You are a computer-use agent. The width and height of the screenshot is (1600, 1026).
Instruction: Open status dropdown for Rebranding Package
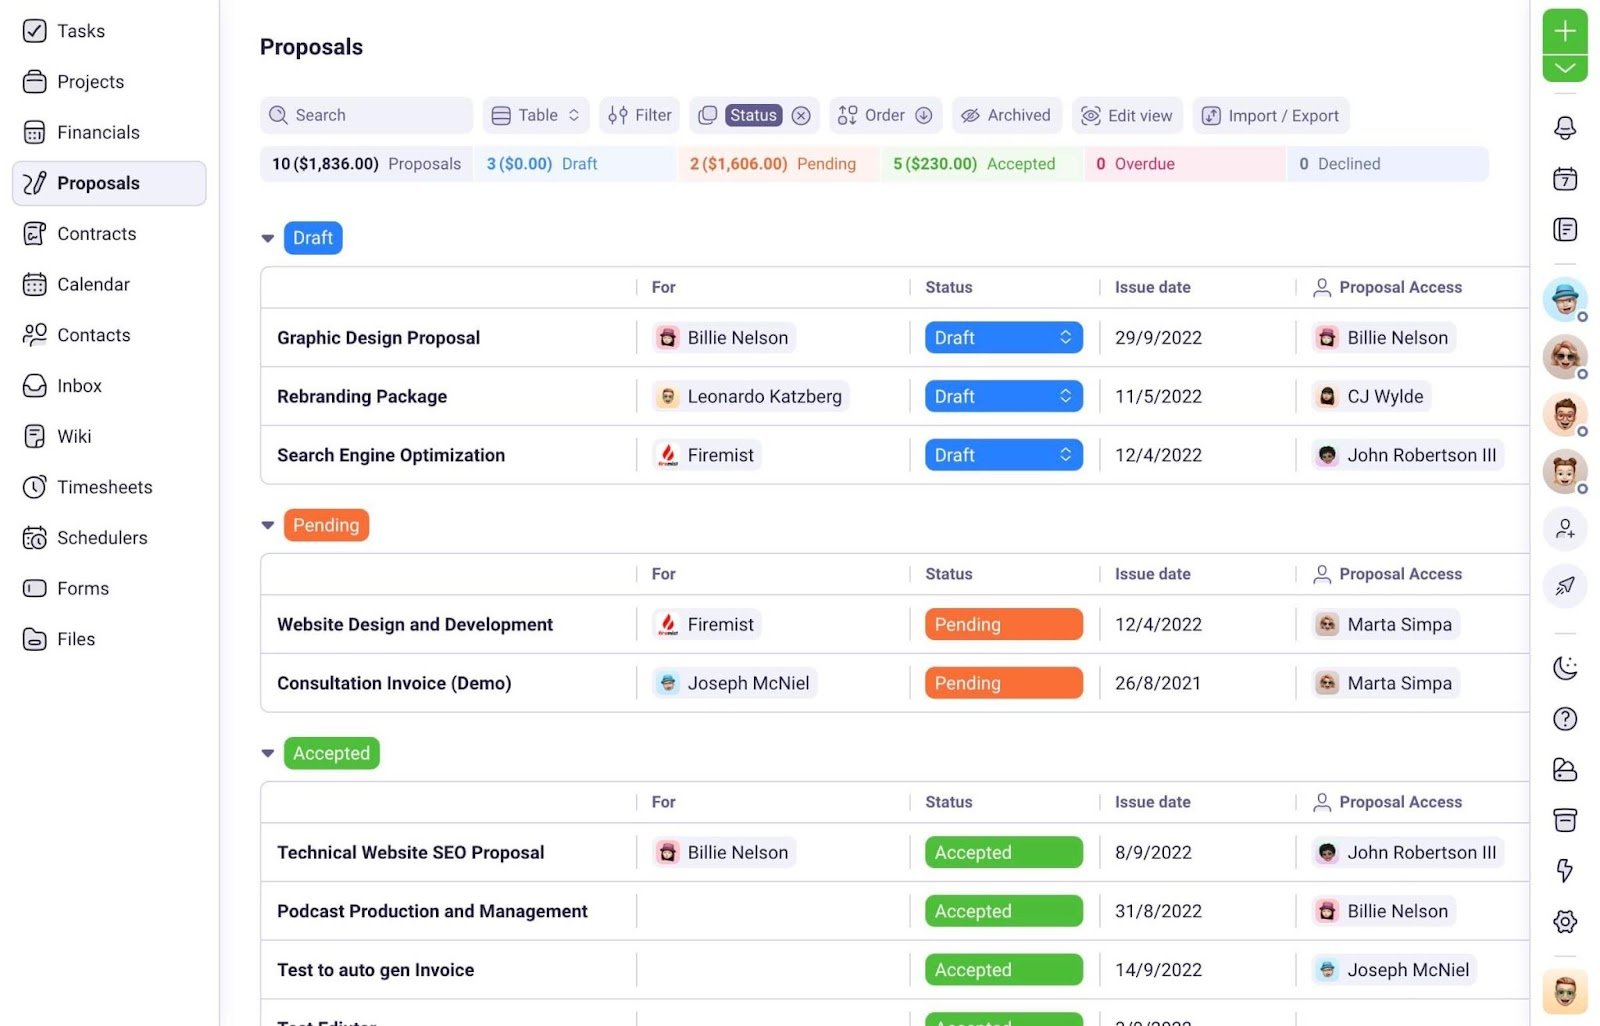1003,397
